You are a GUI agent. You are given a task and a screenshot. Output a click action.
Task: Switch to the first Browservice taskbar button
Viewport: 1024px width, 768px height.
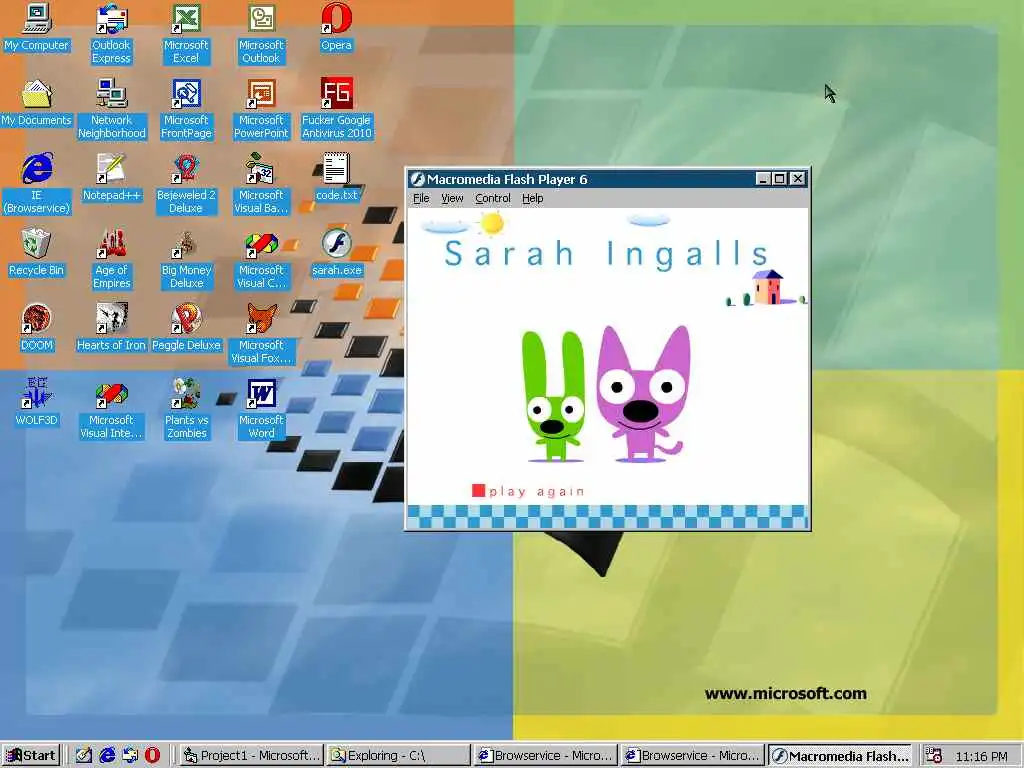[x=546, y=756]
